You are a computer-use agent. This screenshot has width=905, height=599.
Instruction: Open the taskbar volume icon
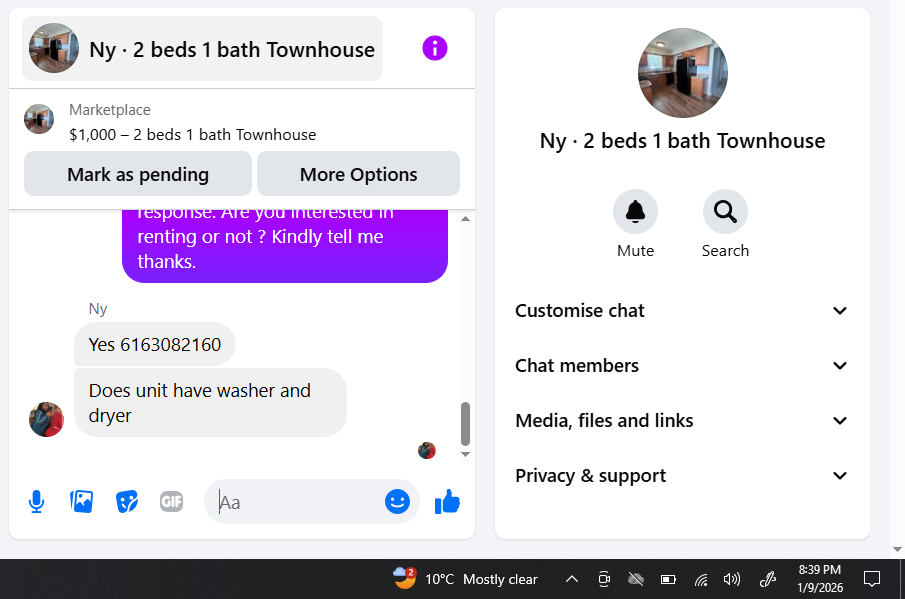731,579
